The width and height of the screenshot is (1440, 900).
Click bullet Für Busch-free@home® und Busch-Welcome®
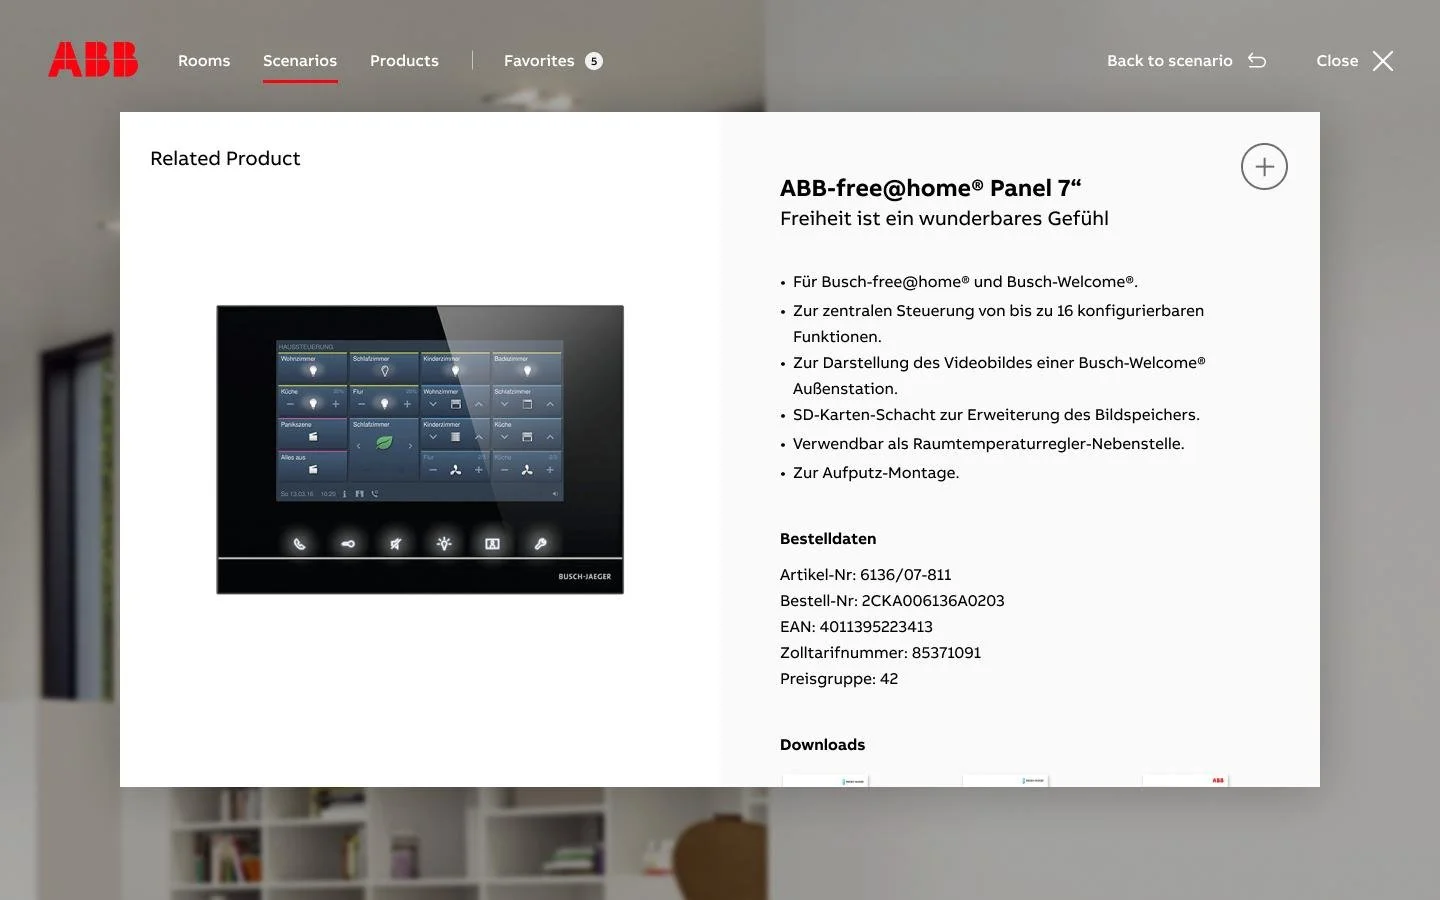965,282
